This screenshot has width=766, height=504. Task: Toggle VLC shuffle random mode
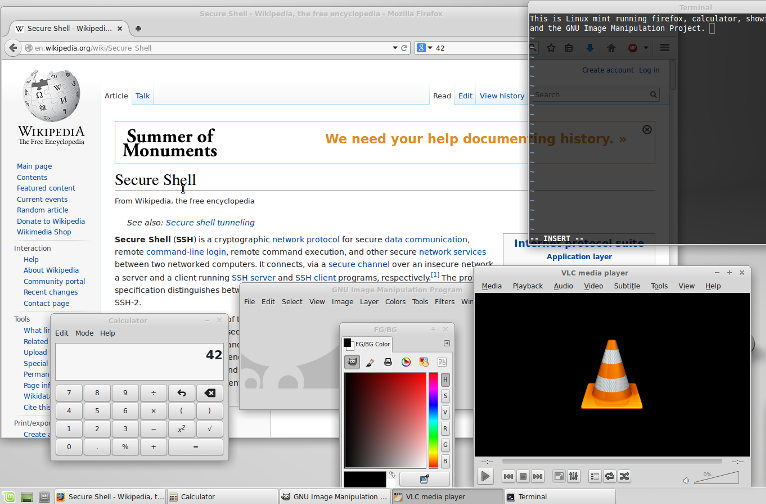[x=624, y=476]
